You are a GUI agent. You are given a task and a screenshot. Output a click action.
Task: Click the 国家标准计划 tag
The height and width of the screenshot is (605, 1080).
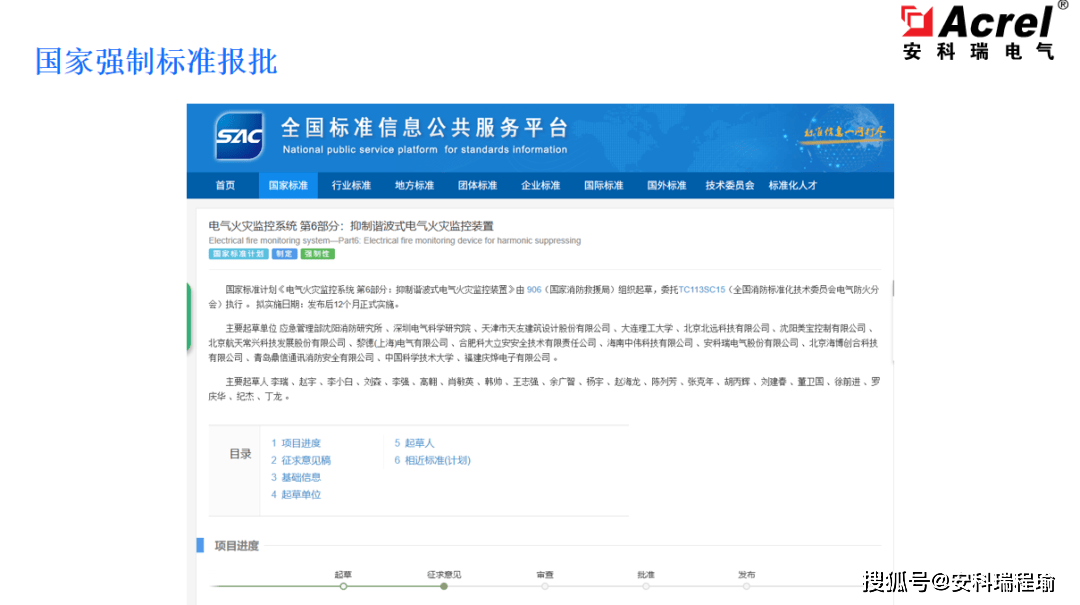pos(238,254)
